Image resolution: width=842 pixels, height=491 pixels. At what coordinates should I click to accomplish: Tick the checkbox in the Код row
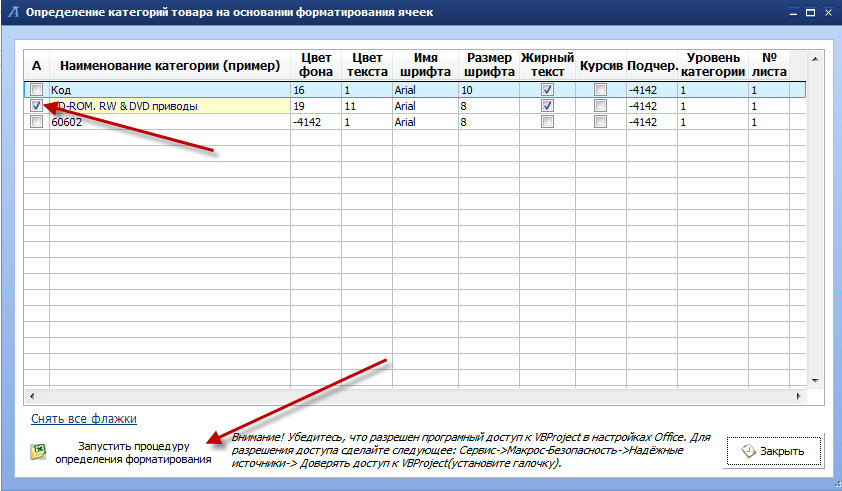(x=37, y=90)
